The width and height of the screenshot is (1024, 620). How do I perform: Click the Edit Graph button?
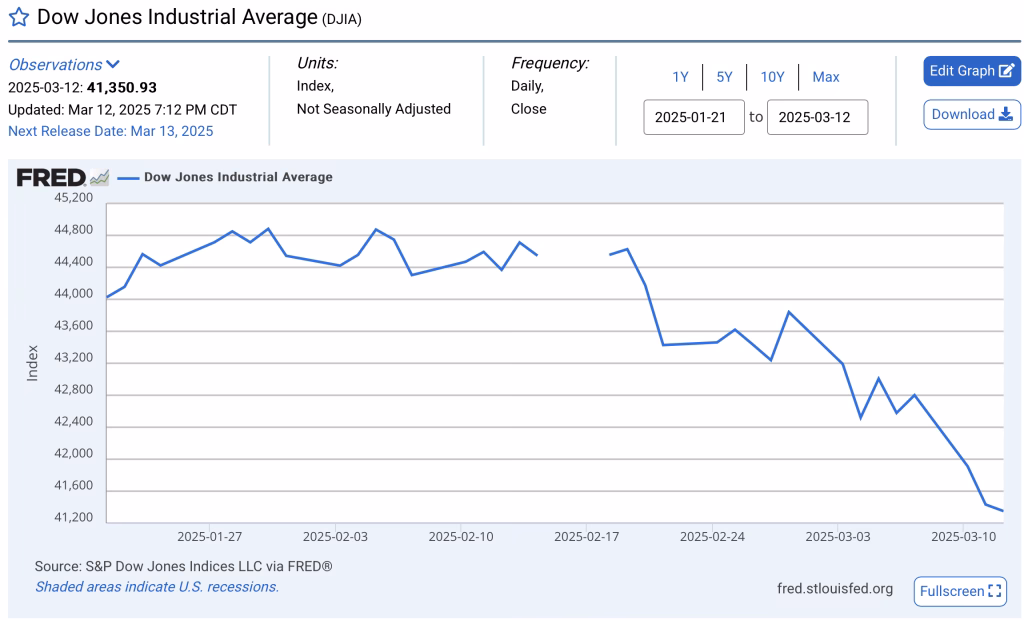click(971, 71)
